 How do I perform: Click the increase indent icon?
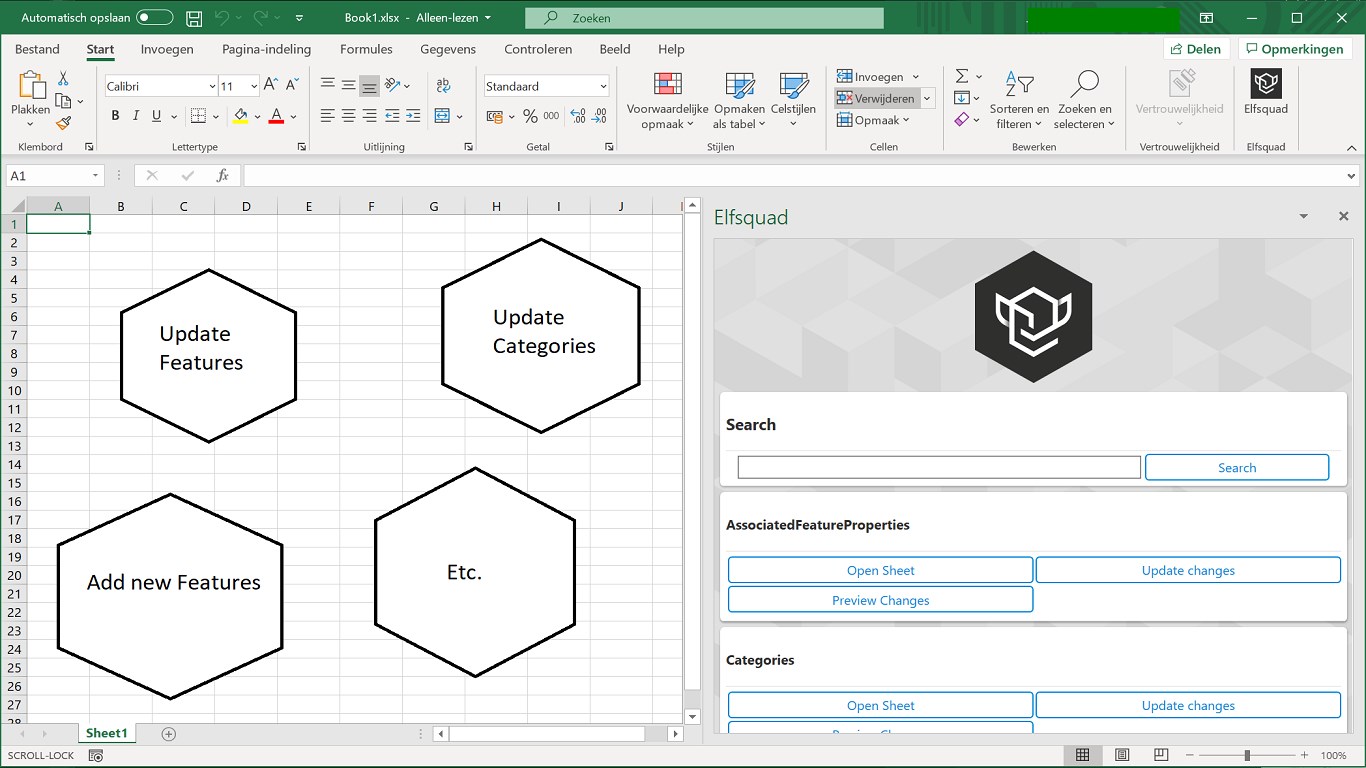413,116
